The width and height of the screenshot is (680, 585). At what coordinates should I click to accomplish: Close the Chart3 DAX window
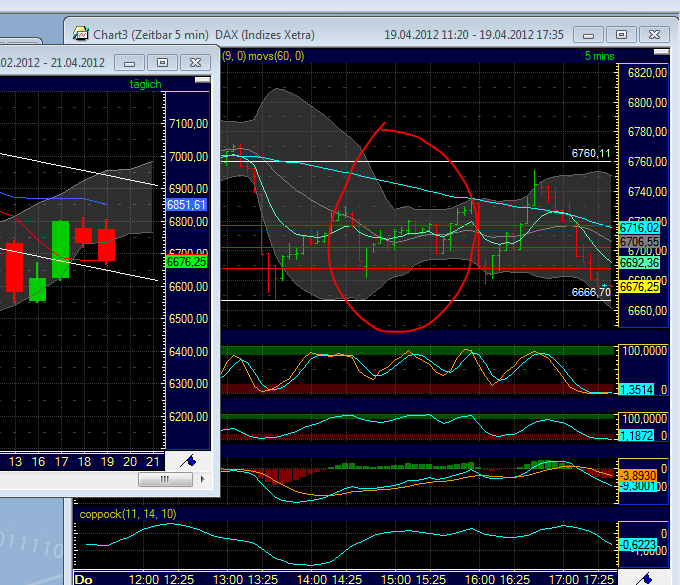(x=654, y=35)
